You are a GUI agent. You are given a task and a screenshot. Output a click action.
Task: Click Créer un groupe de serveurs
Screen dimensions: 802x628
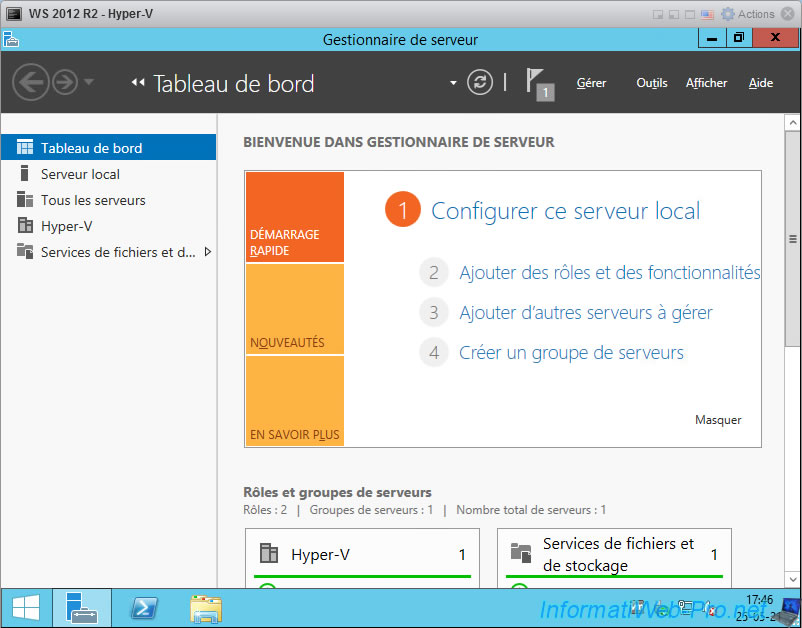[x=571, y=352]
